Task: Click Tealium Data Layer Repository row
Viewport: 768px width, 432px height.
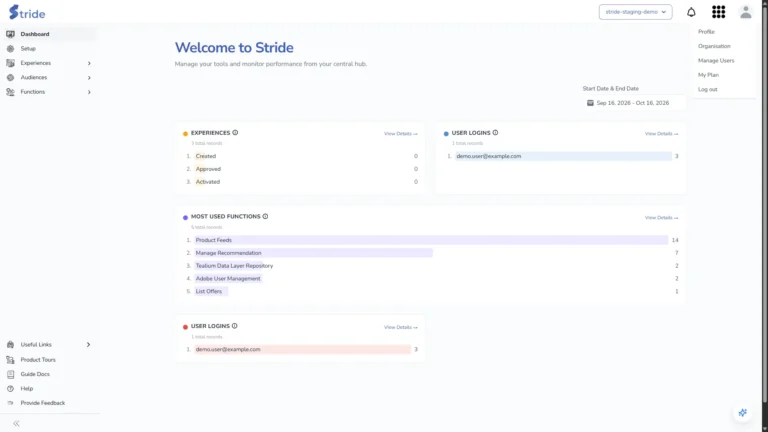Action: 431,265
